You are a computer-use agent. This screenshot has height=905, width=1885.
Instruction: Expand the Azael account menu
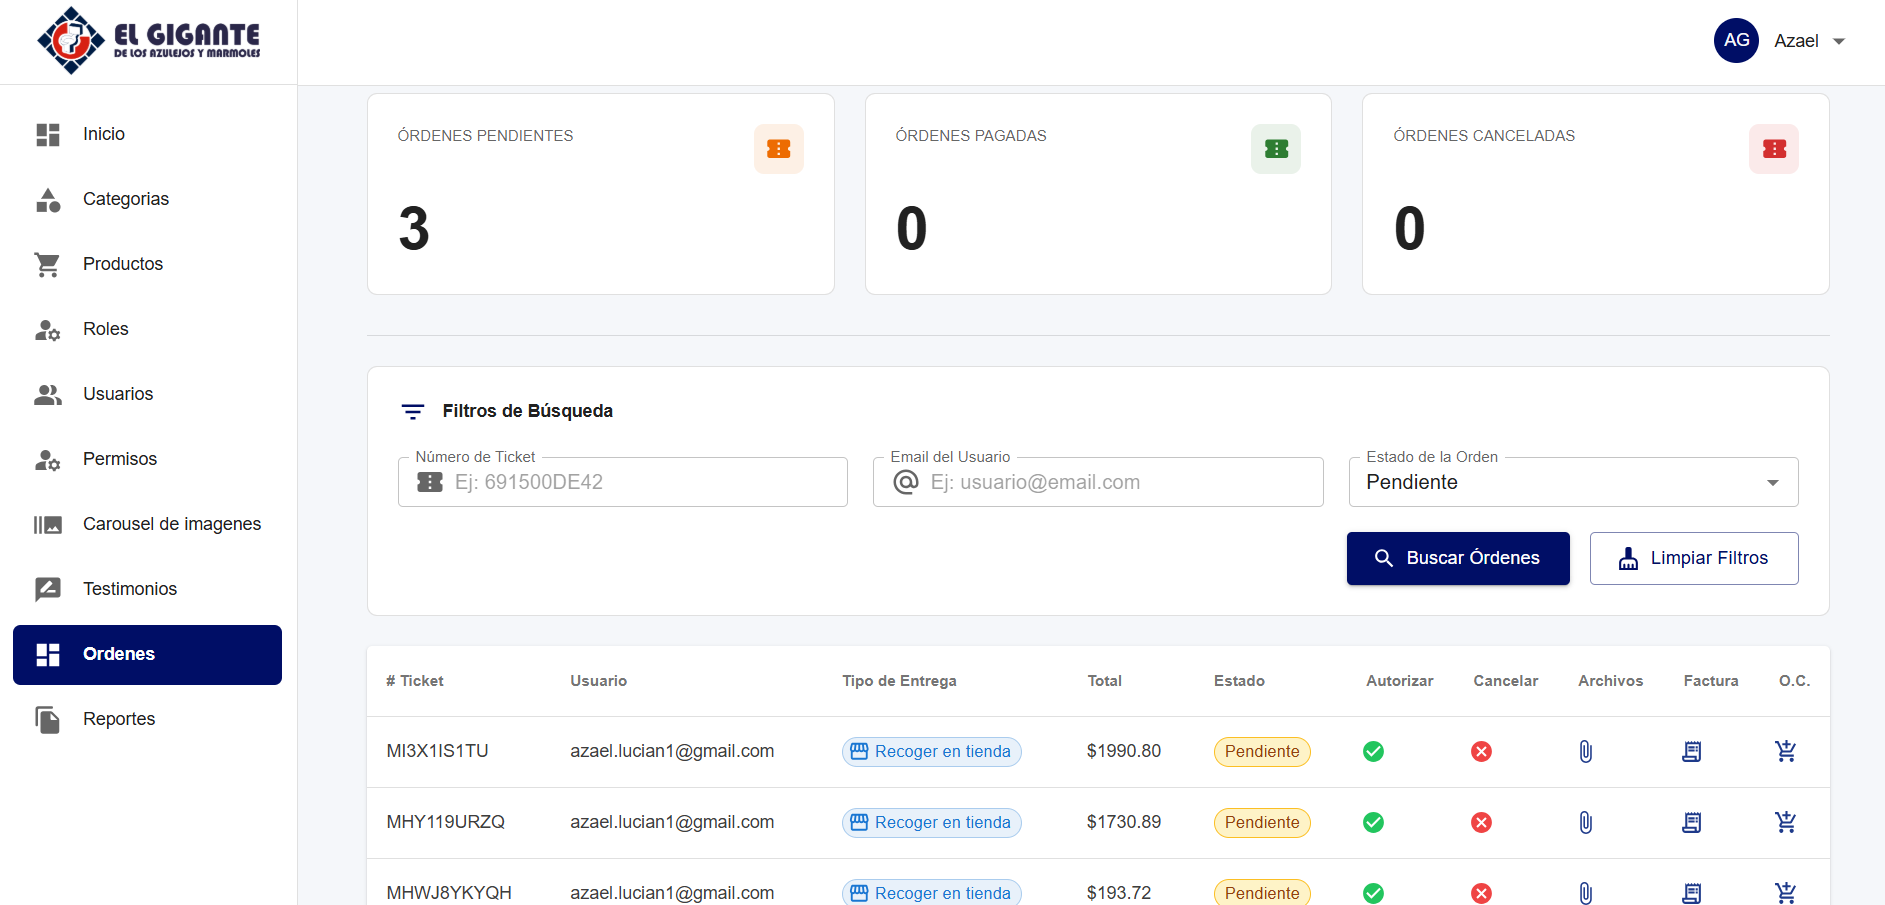click(1796, 41)
